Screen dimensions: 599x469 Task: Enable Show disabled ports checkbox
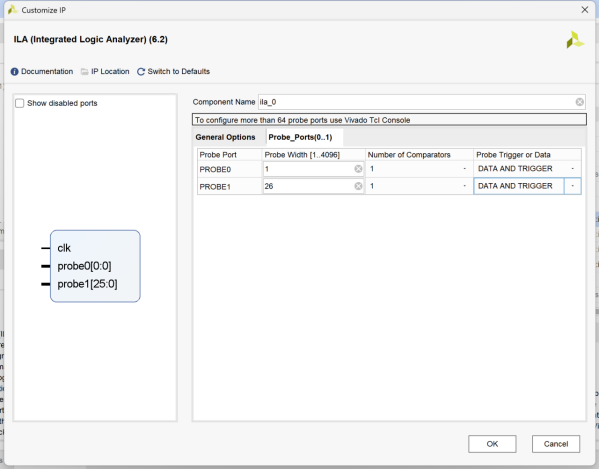[19, 103]
